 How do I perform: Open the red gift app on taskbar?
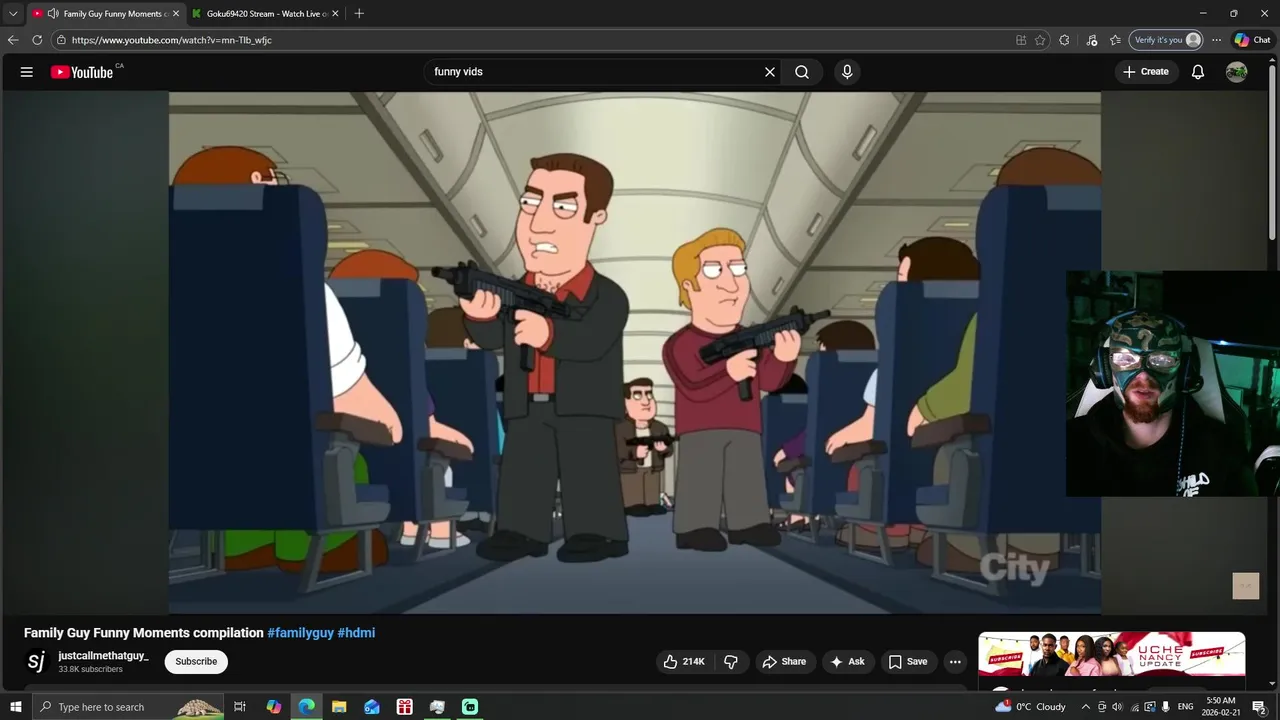(x=405, y=707)
